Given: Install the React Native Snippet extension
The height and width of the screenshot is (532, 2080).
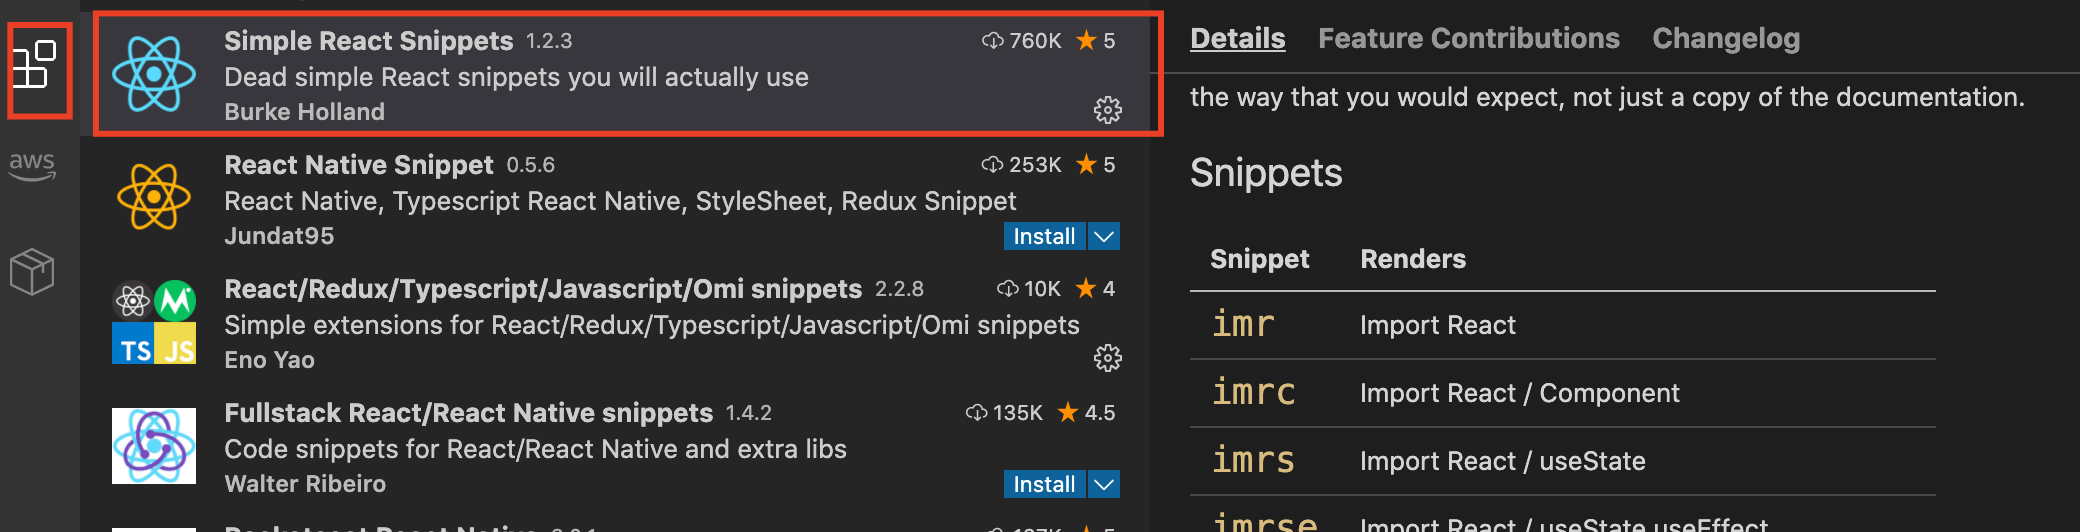Looking at the screenshot, I should tap(1044, 237).
